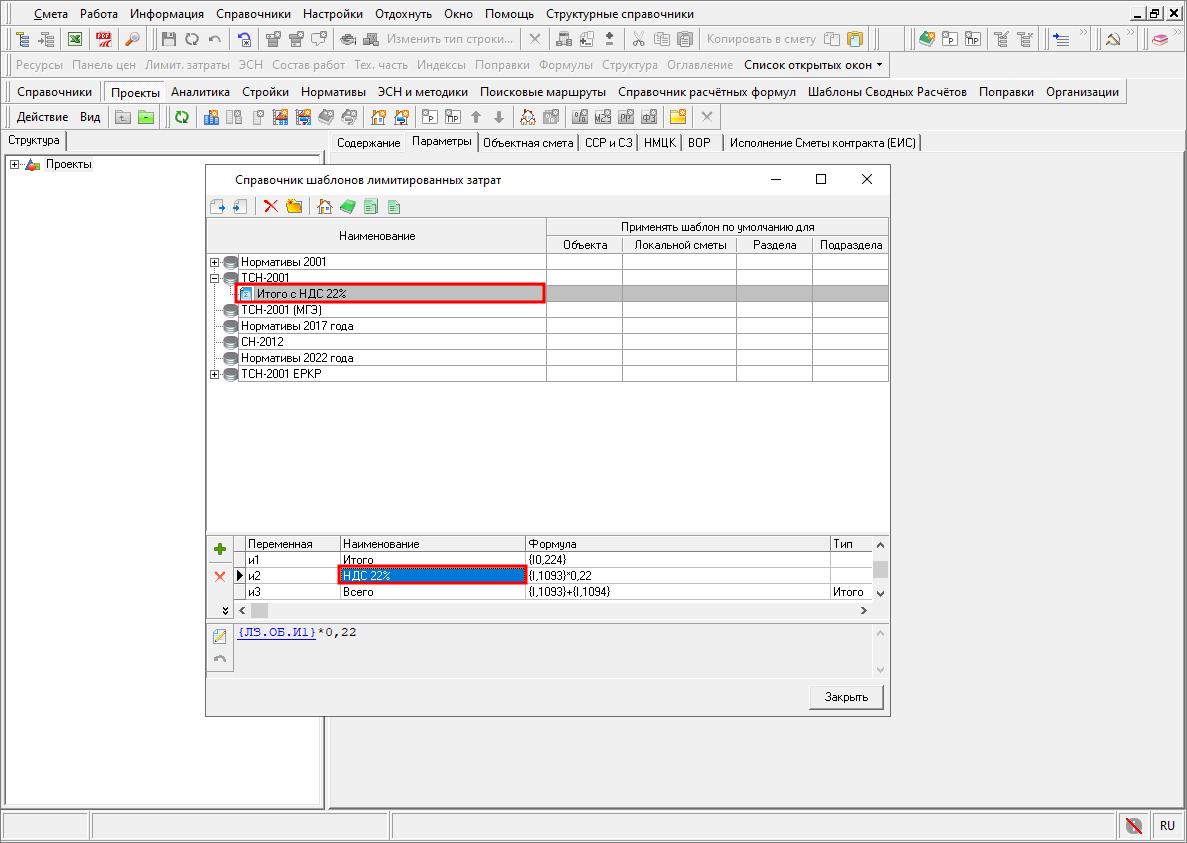Image resolution: width=1187 pixels, height=843 pixels.
Task: Select the Нормативы 2017 года tree item
Action: pyautogui.click(x=297, y=326)
